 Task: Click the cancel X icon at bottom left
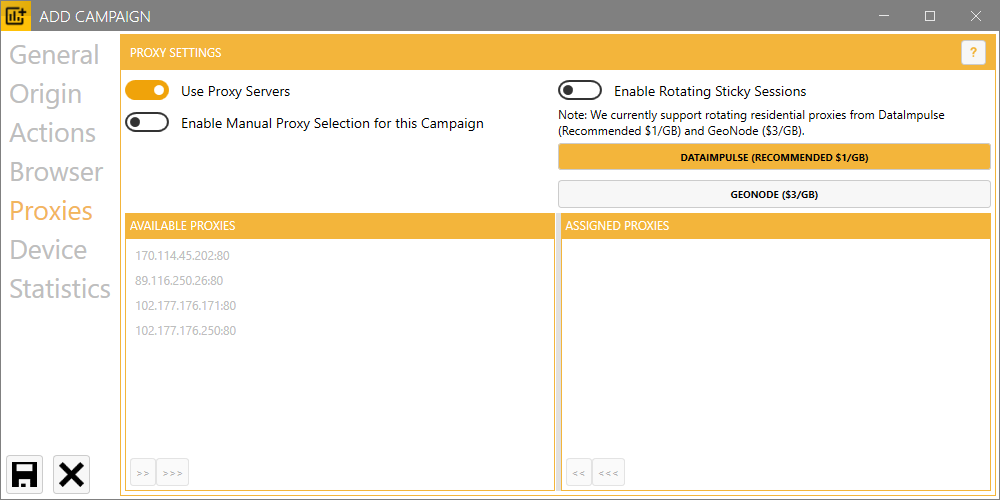pyautogui.click(x=72, y=474)
